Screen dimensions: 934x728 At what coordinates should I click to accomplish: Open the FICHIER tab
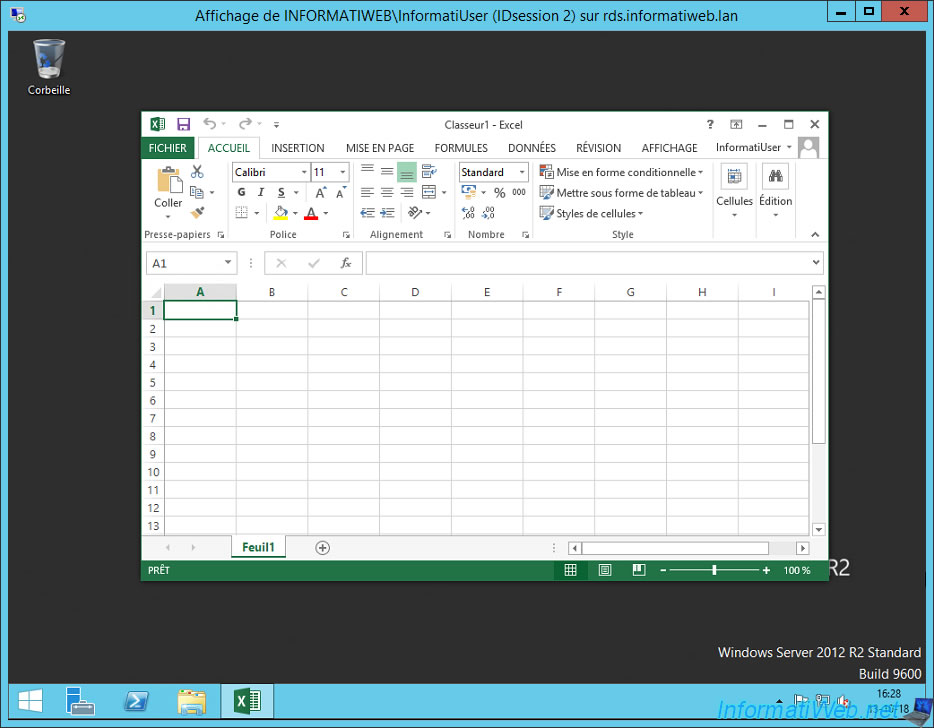tap(167, 148)
